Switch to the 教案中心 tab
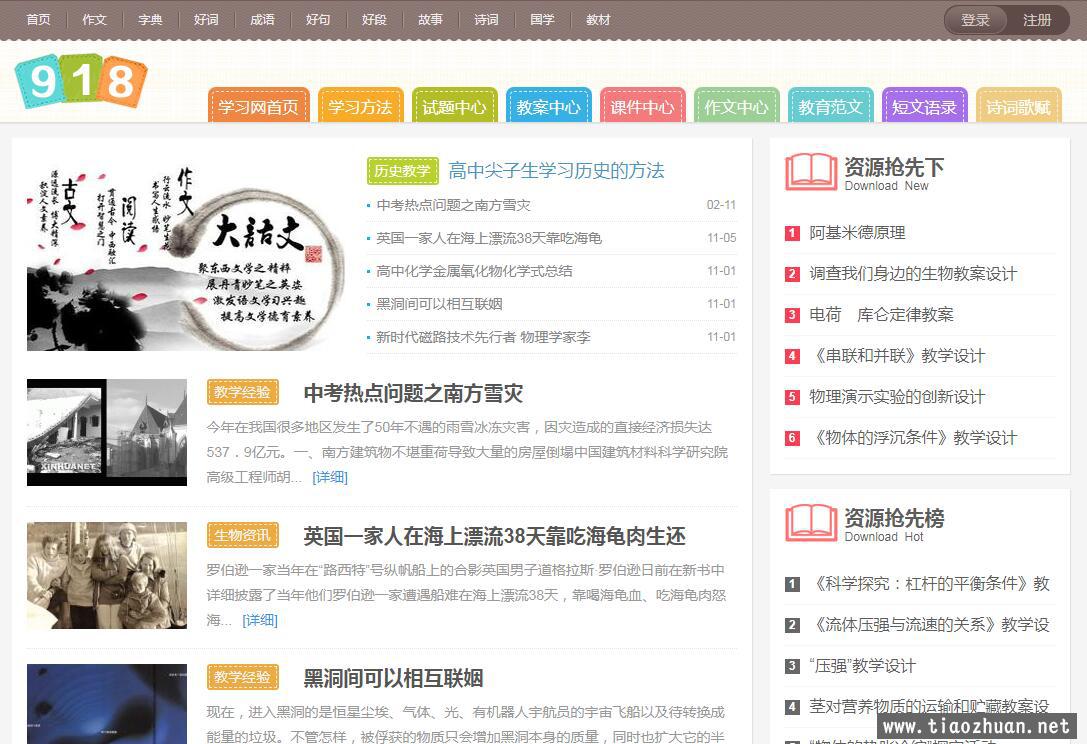The image size is (1087, 744). [x=548, y=106]
